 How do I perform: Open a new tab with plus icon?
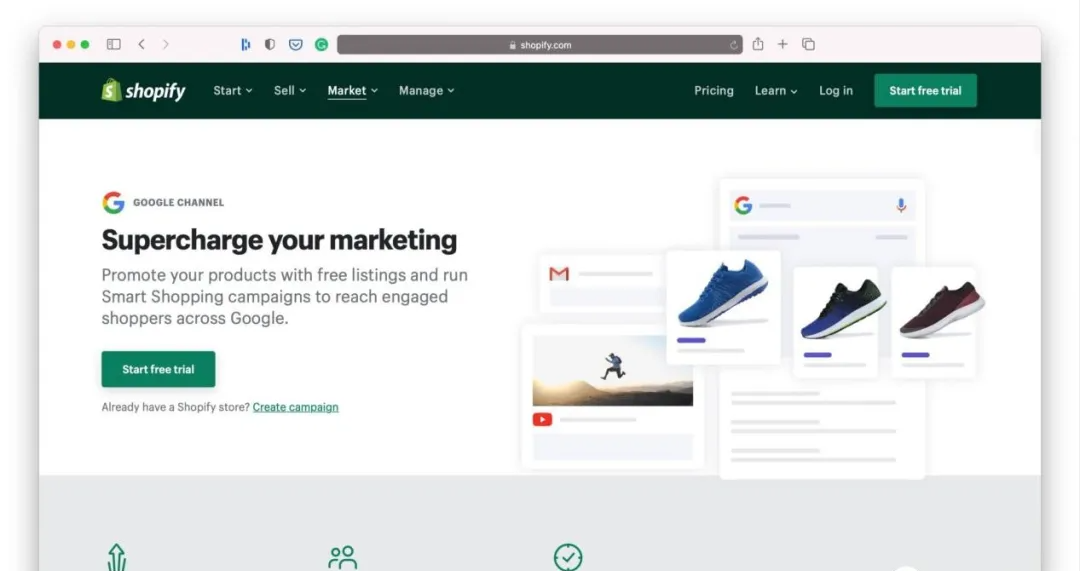click(782, 44)
